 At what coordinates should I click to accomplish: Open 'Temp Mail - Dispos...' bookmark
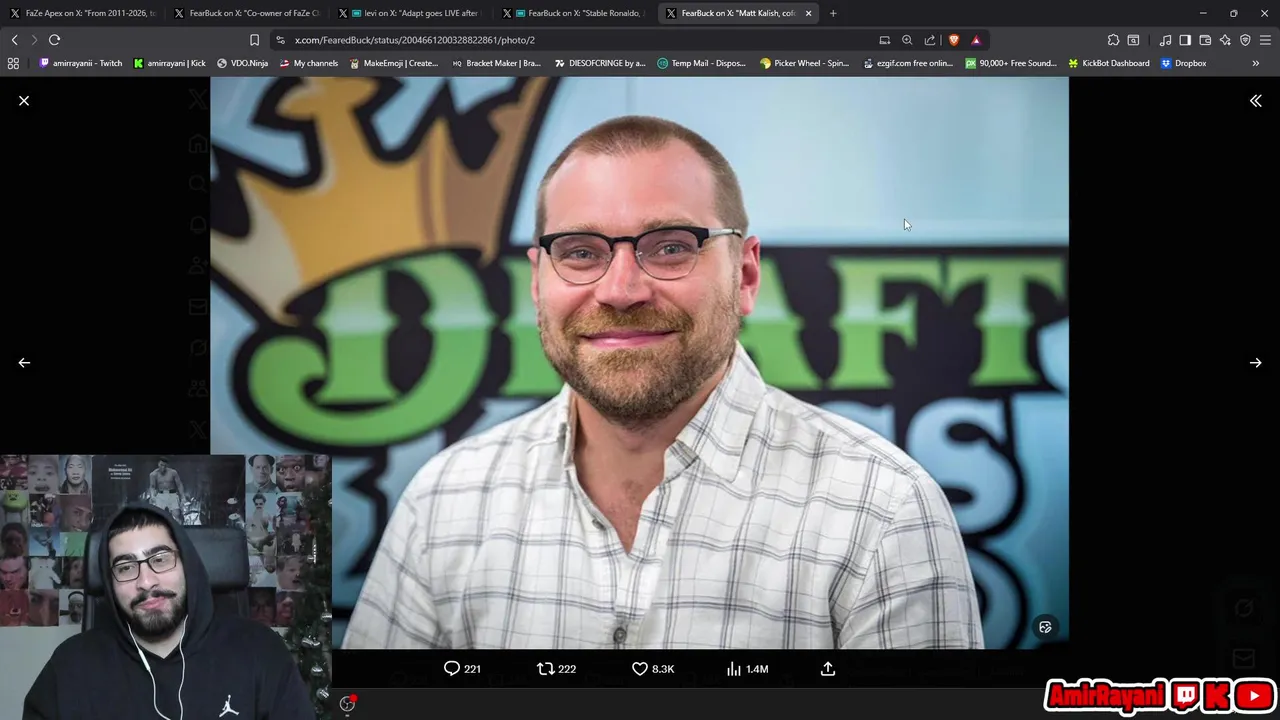pyautogui.click(x=702, y=63)
